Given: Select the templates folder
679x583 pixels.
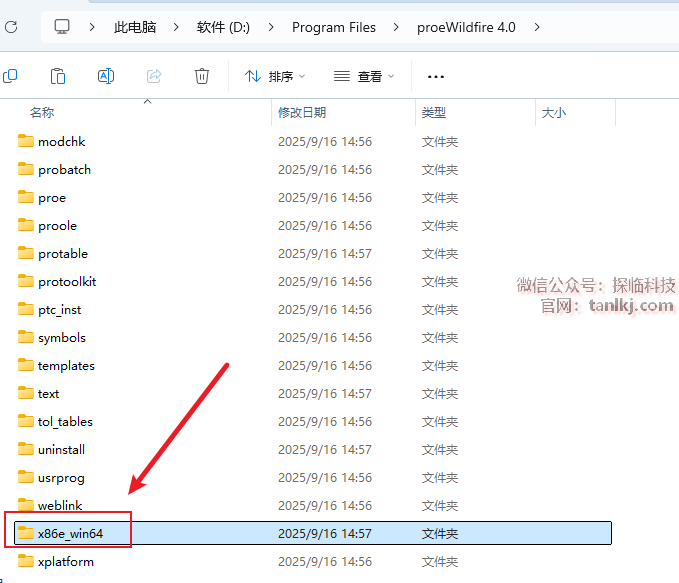Looking at the screenshot, I should tap(66, 366).
